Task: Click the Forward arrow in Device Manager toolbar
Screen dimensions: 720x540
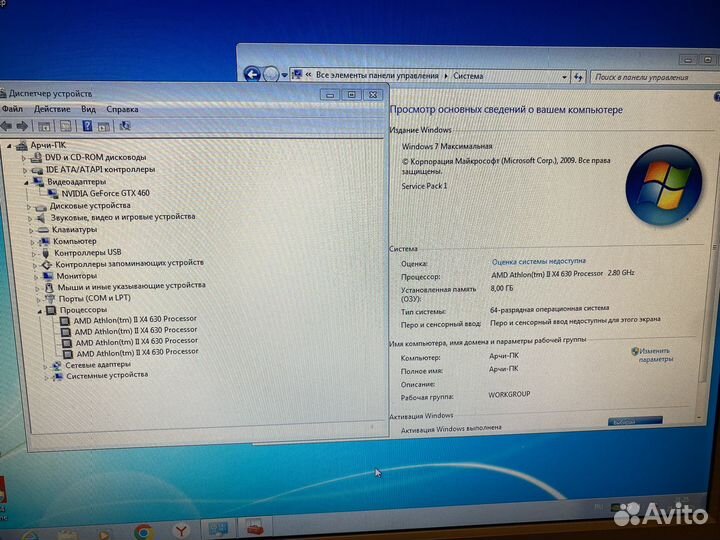Action: coord(22,126)
